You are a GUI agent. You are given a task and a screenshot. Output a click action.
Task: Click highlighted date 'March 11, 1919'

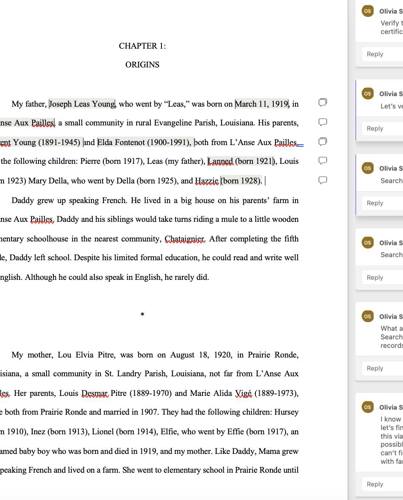262,104
